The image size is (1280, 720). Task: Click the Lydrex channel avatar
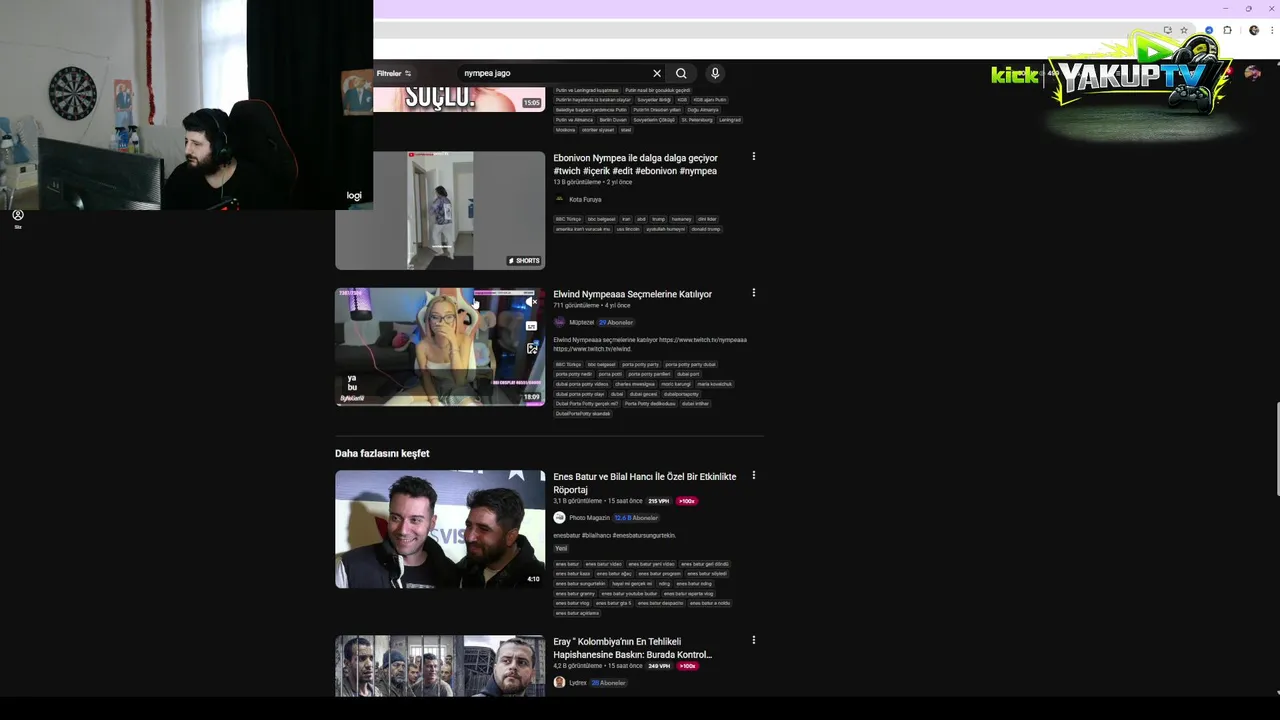(x=559, y=682)
